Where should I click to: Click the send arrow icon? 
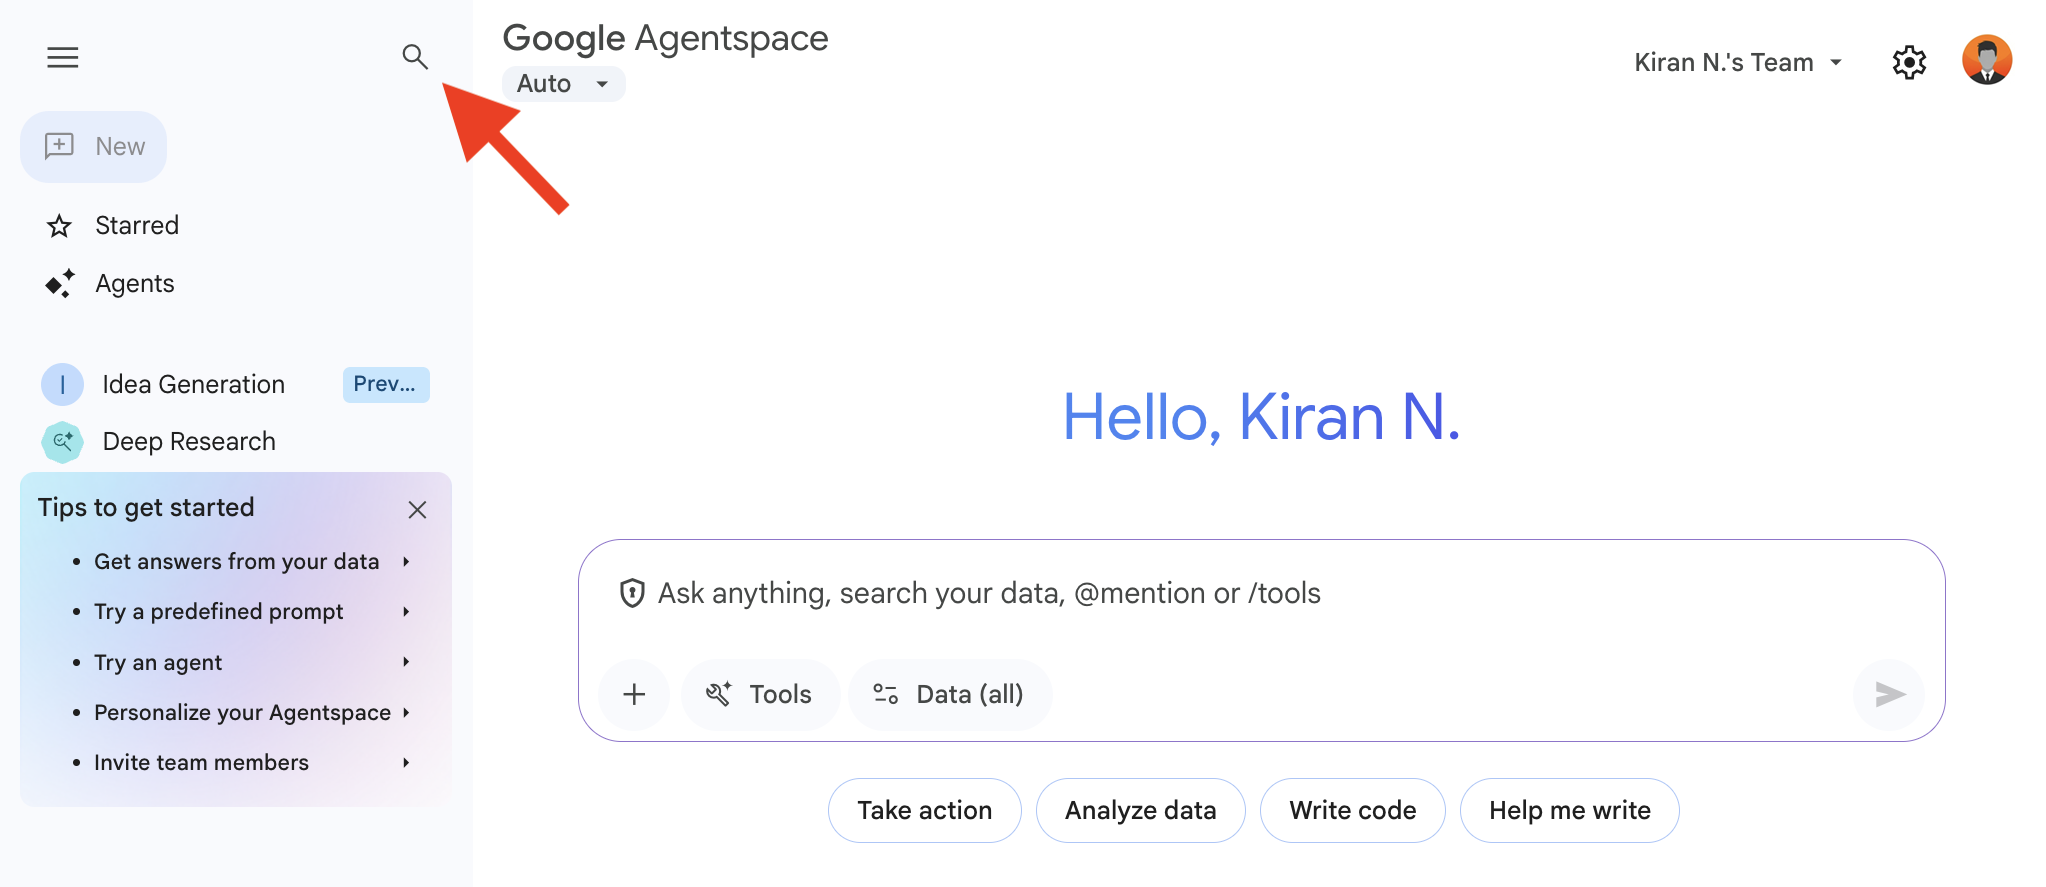coord(1888,694)
